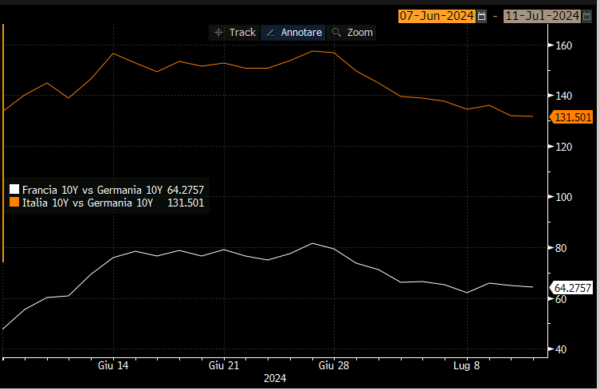Screen dimensions: 600x390
Task: Click the 100 y-axis label
Action: 563,197
